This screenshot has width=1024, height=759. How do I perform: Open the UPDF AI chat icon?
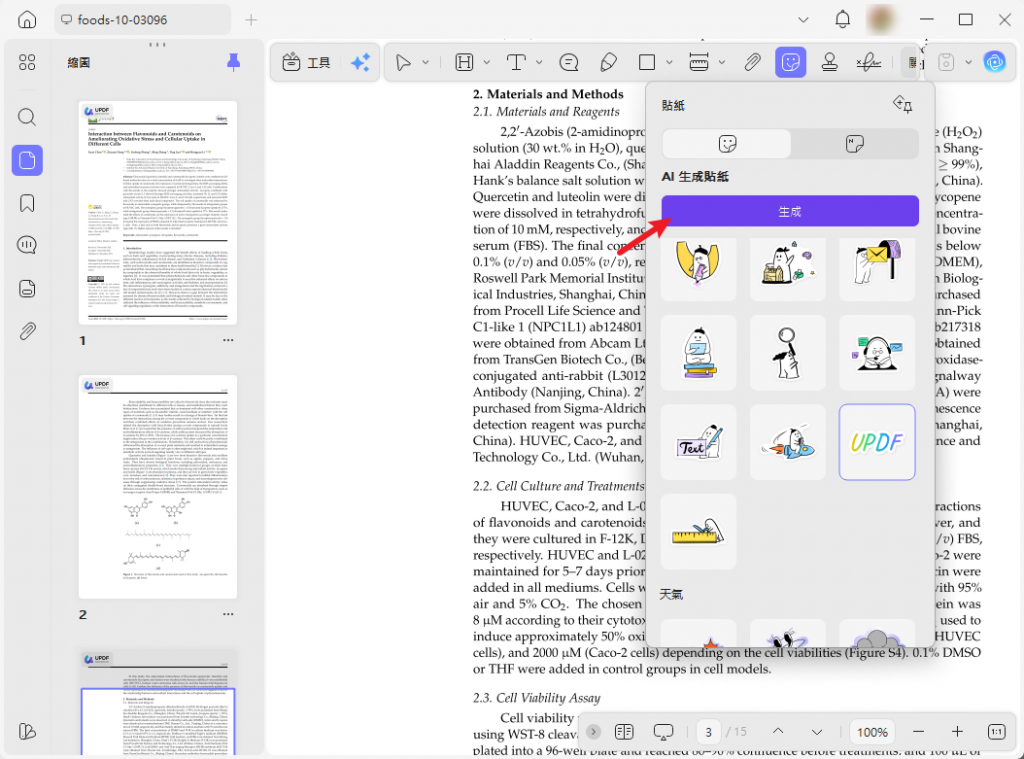995,63
